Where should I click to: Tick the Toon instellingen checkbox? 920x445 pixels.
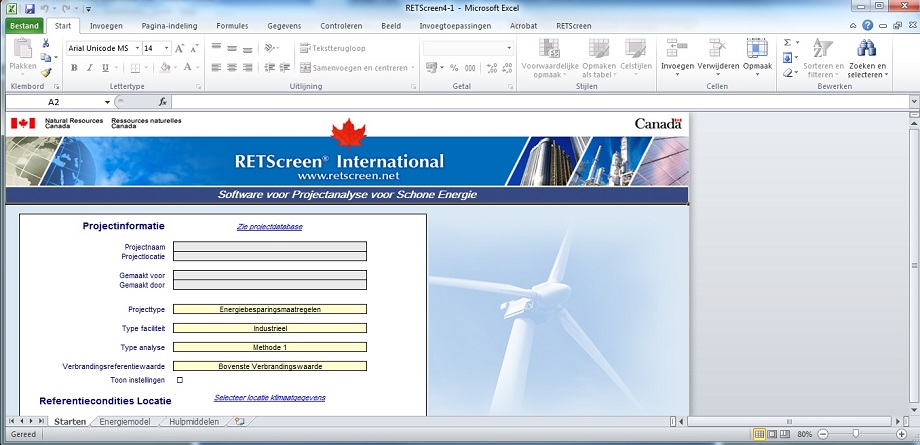pyautogui.click(x=180, y=380)
